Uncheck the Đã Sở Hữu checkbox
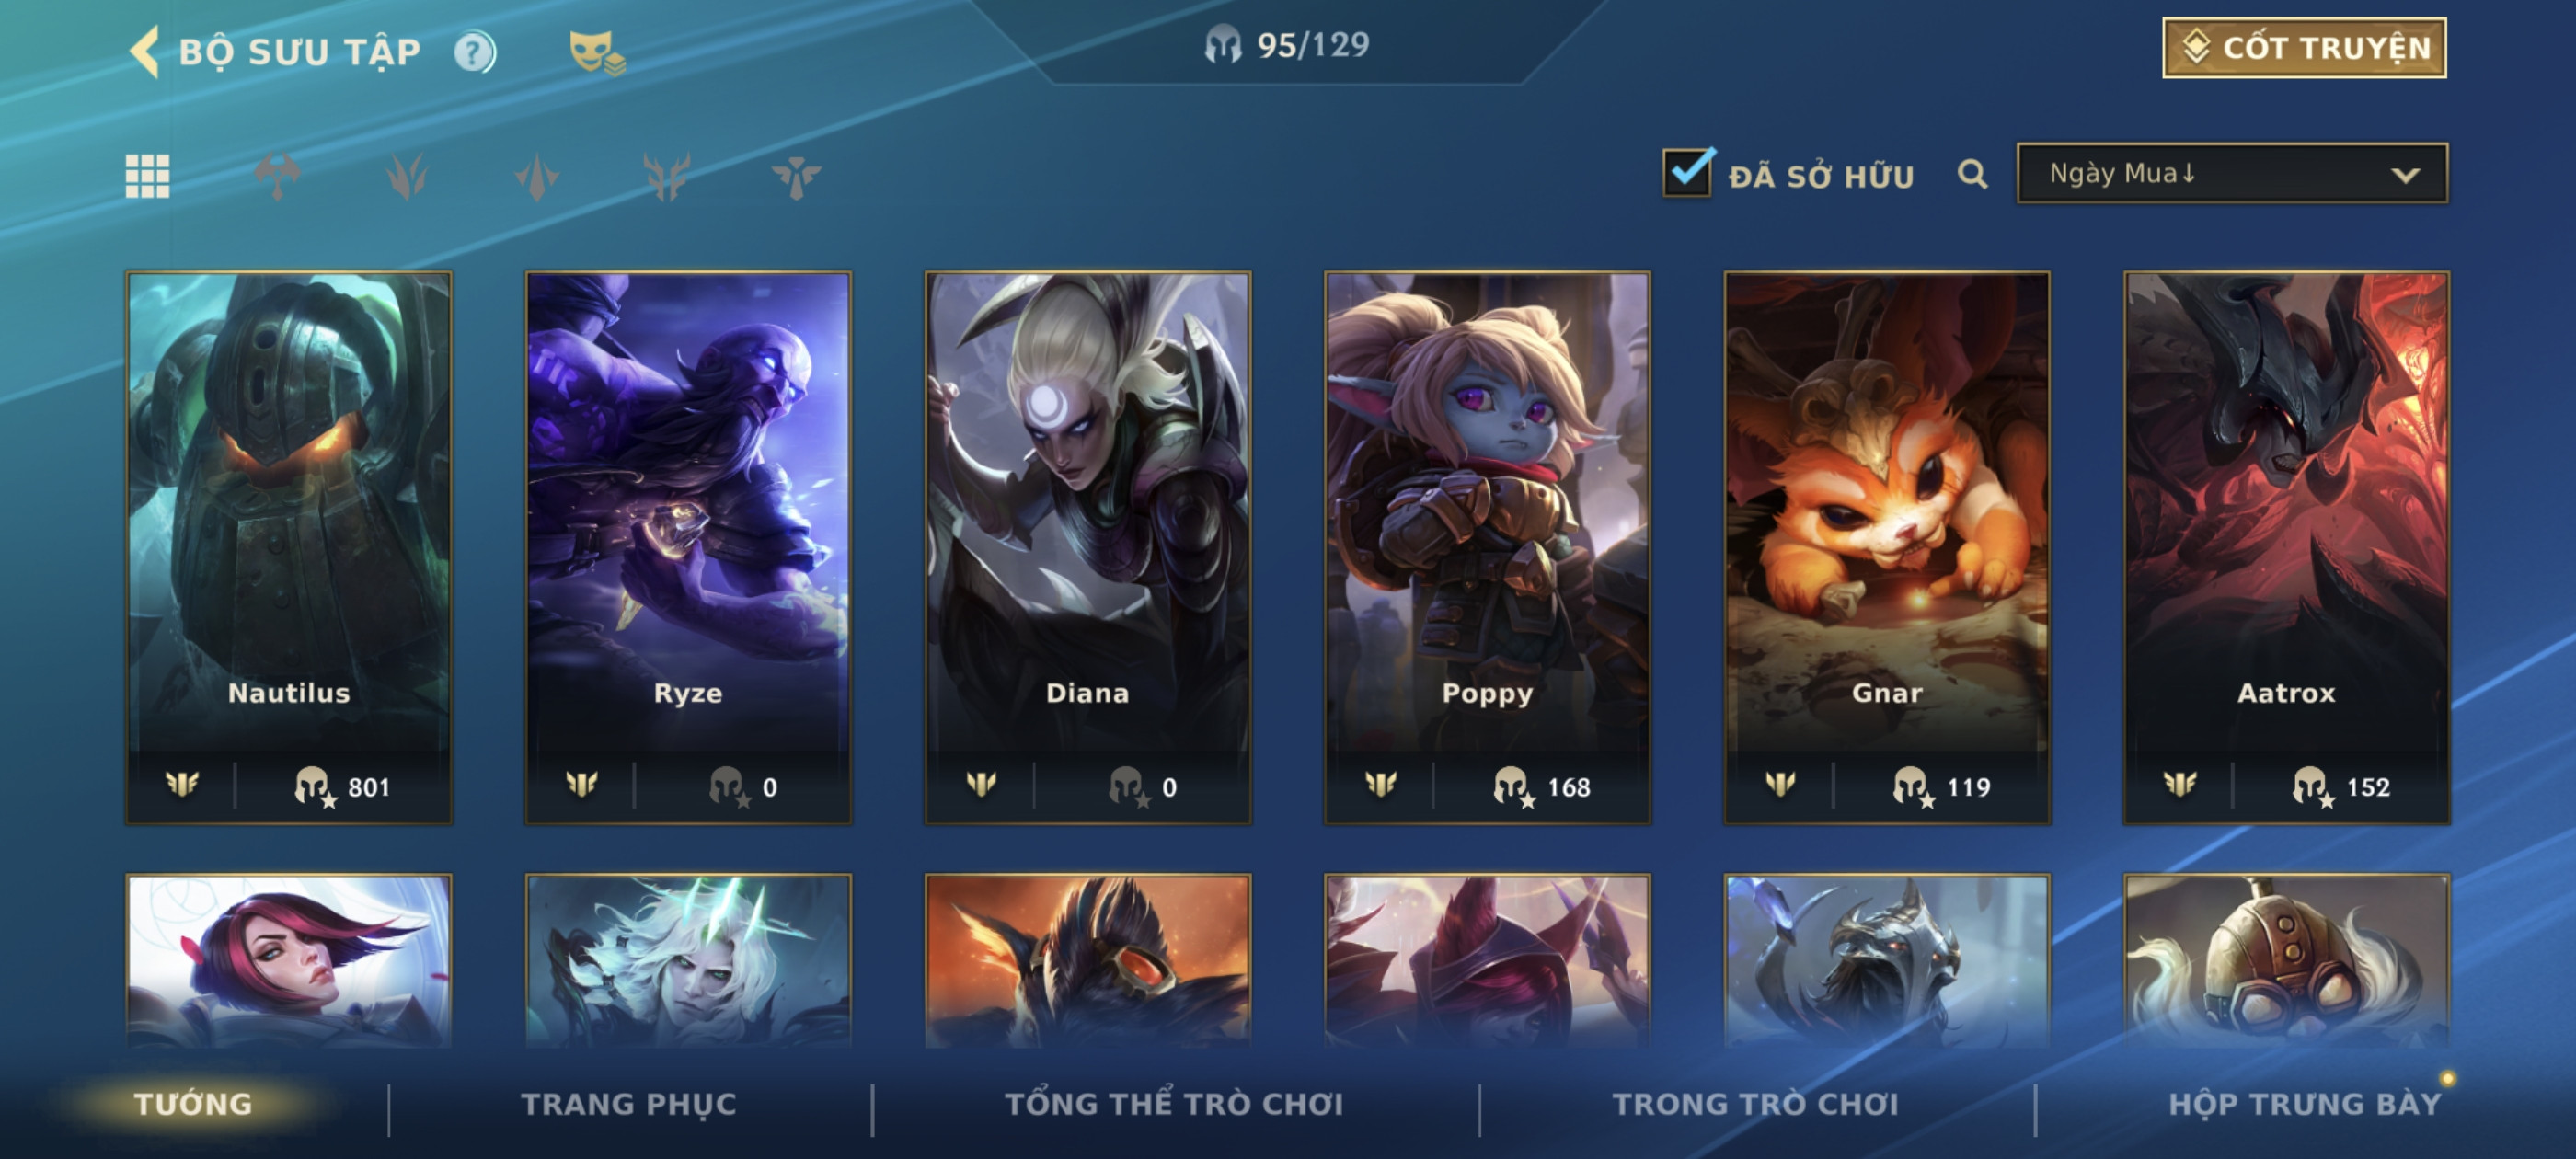The width and height of the screenshot is (2576, 1159). point(1688,172)
